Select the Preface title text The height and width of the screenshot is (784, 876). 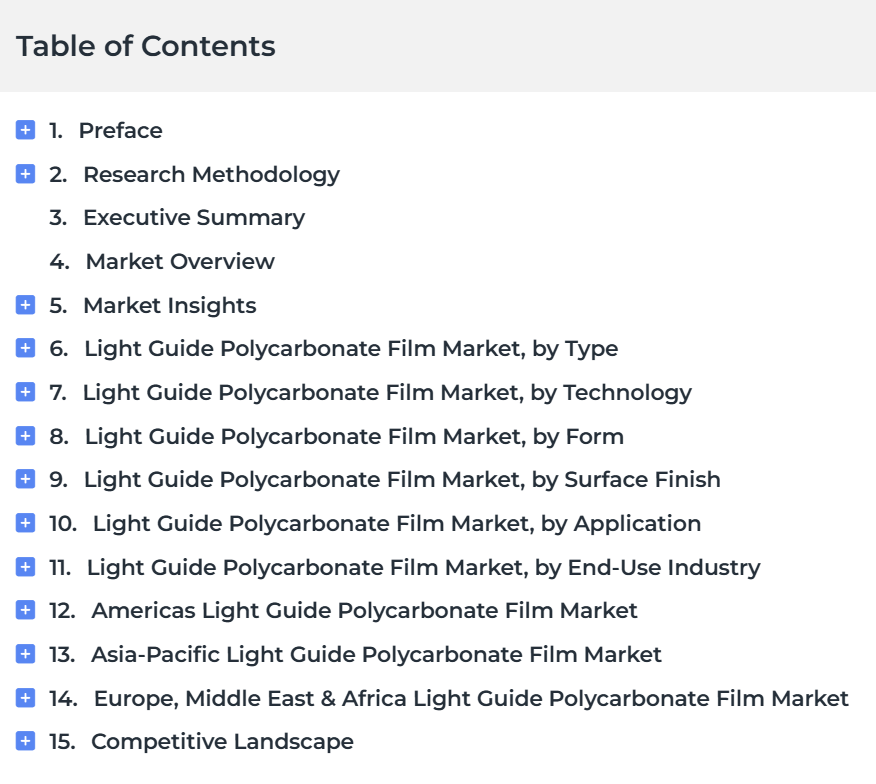(x=121, y=131)
